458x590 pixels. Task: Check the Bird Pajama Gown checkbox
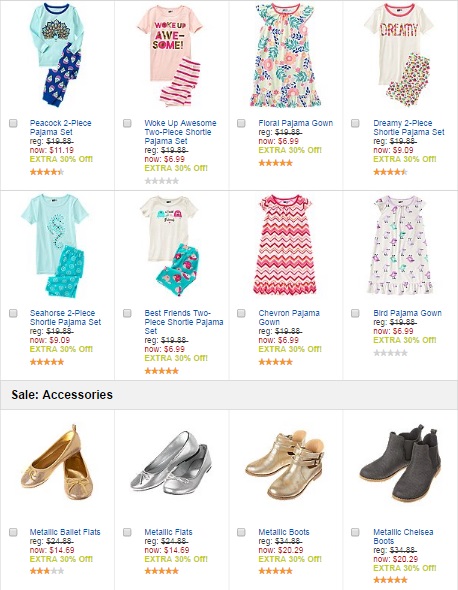(x=355, y=313)
